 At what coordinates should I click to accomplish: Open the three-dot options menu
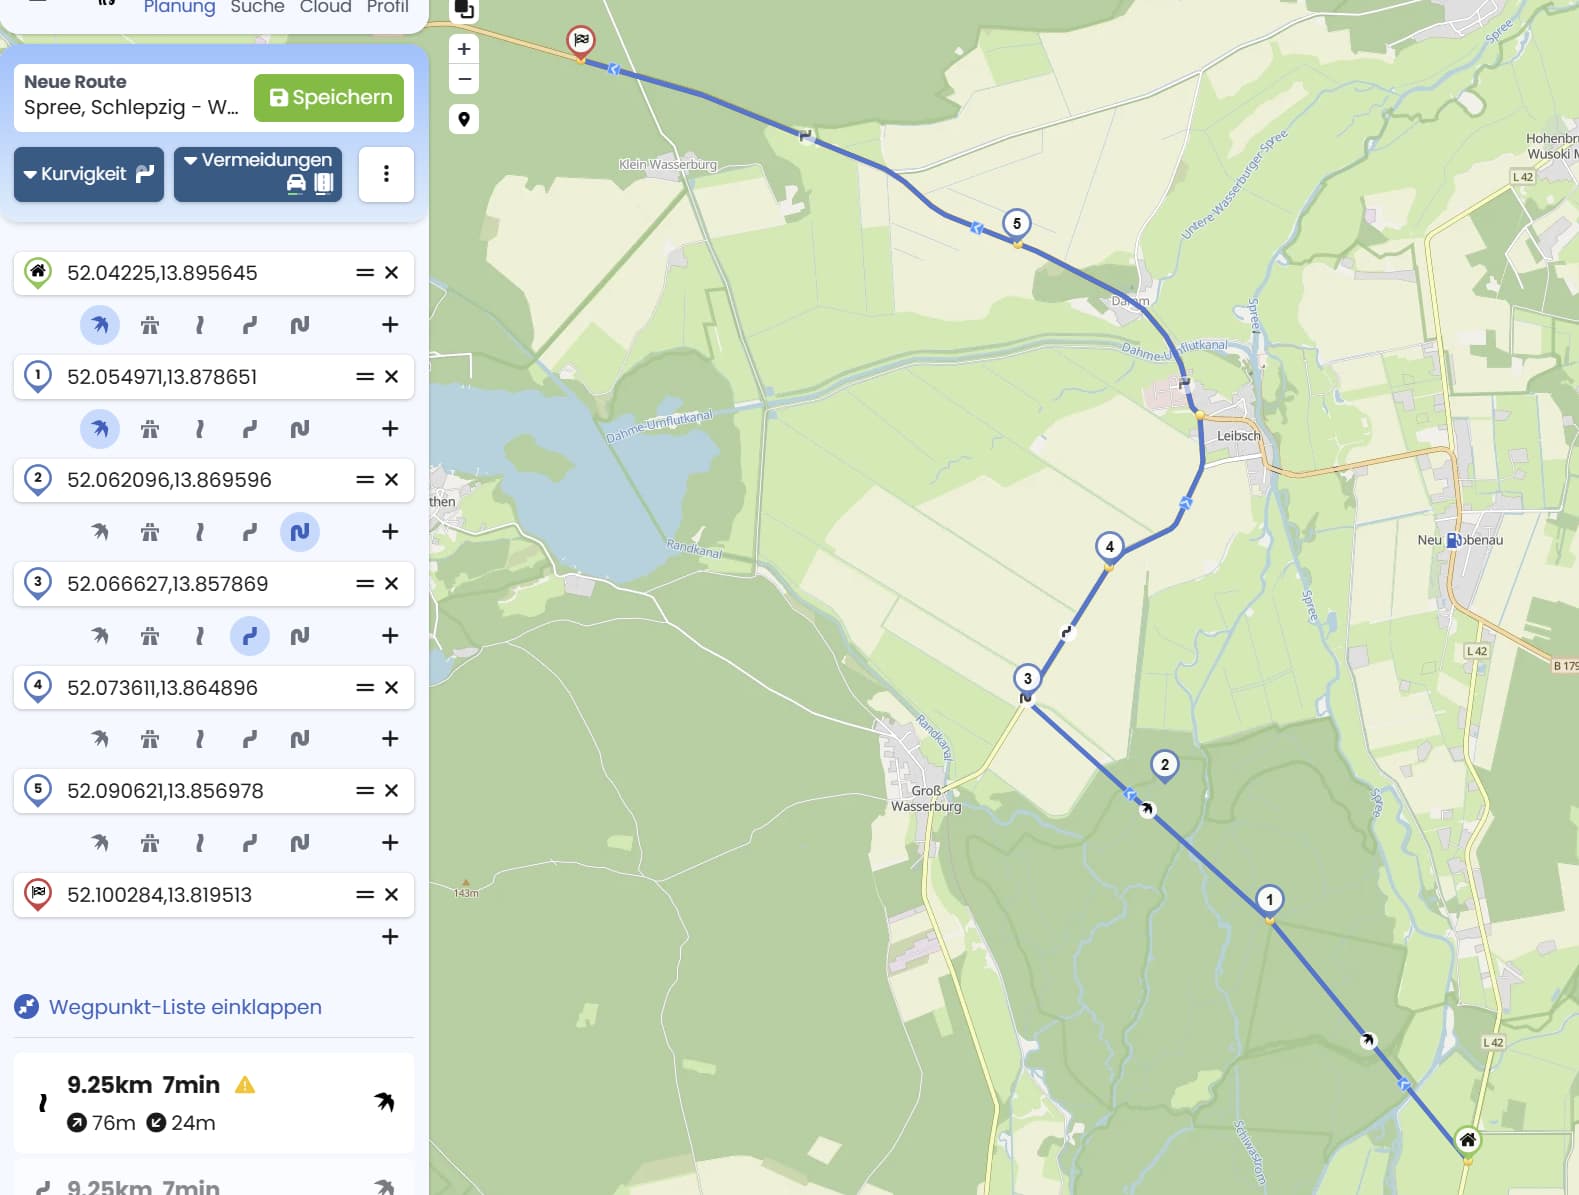(x=386, y=174)
